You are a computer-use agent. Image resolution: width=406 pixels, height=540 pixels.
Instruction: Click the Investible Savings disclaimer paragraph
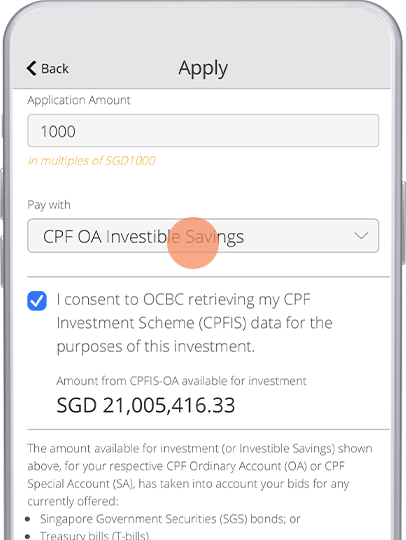(200, 475)
